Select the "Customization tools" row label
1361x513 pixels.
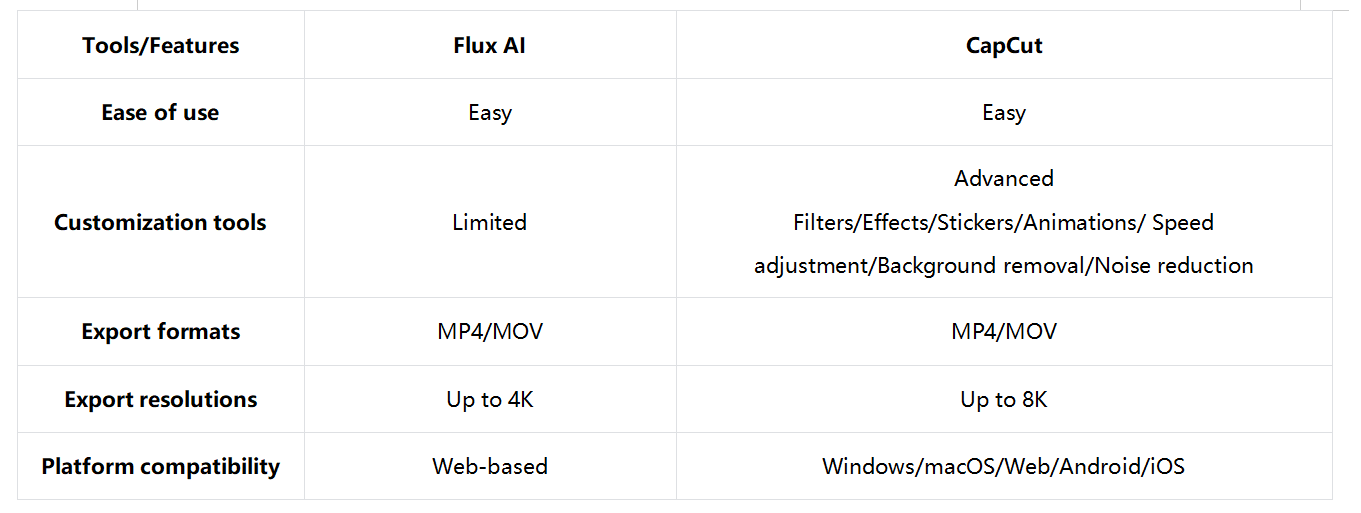coord(160,222)
